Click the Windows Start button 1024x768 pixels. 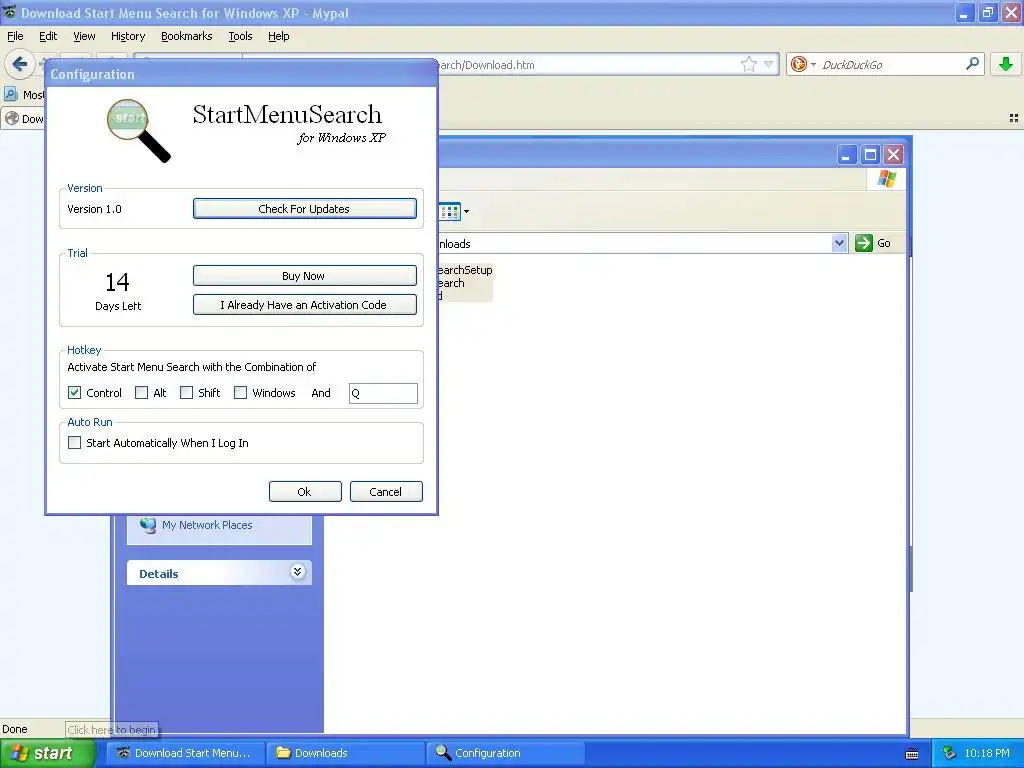click(x=48, y=753)
